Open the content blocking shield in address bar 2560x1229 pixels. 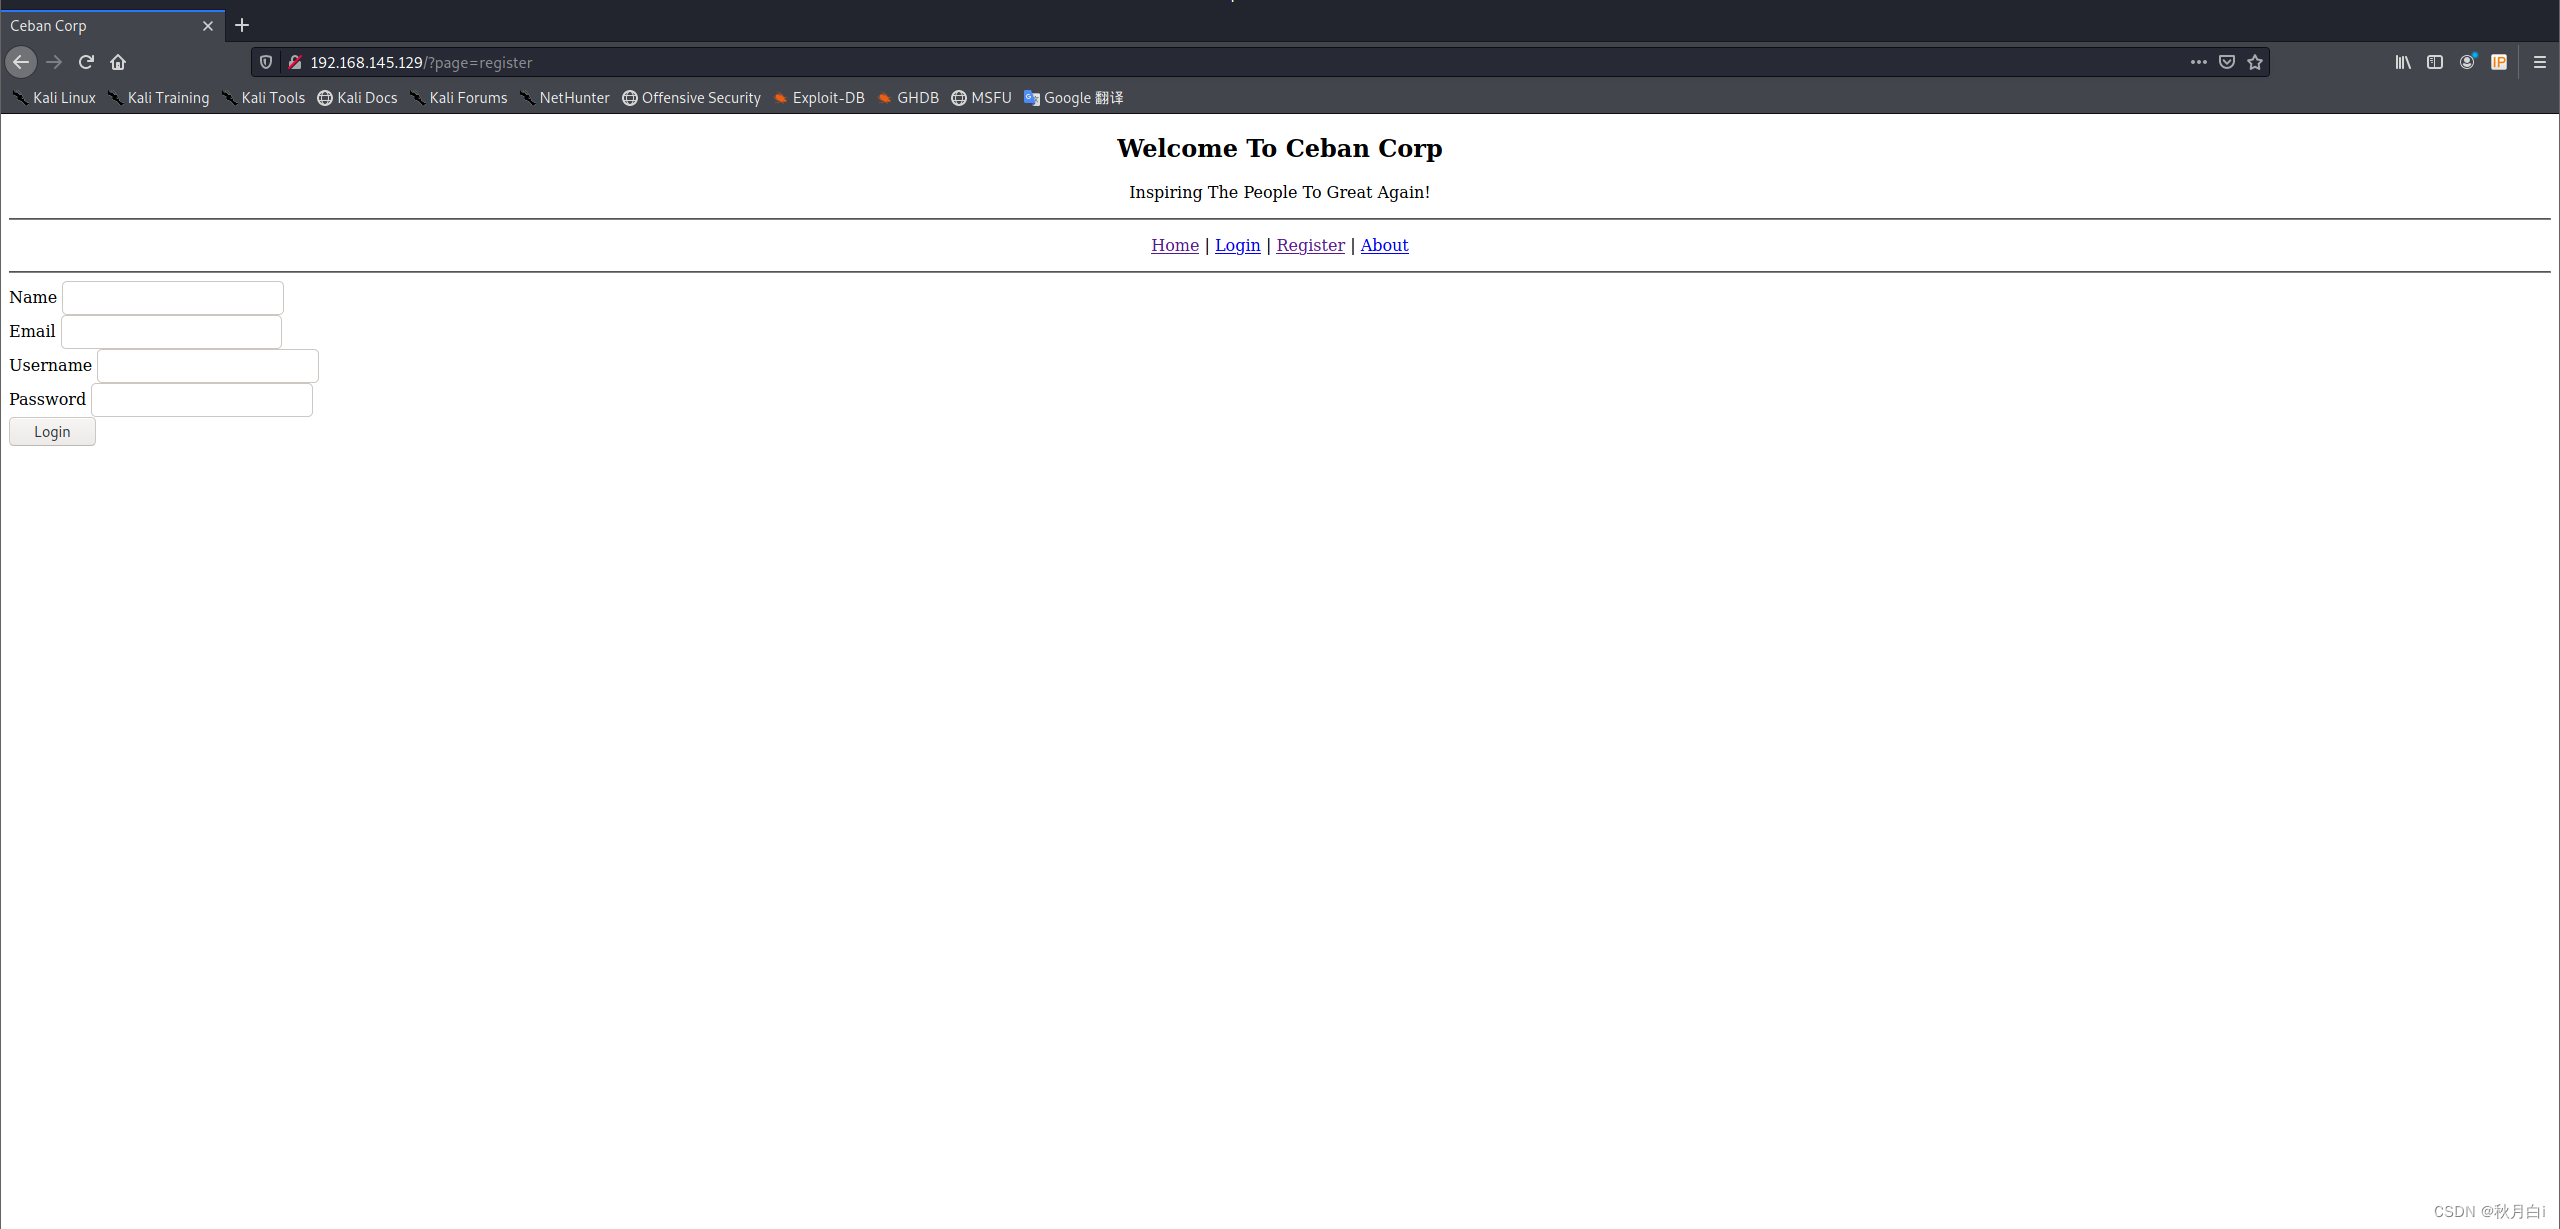pyautogui.click(x=265, y=62)
